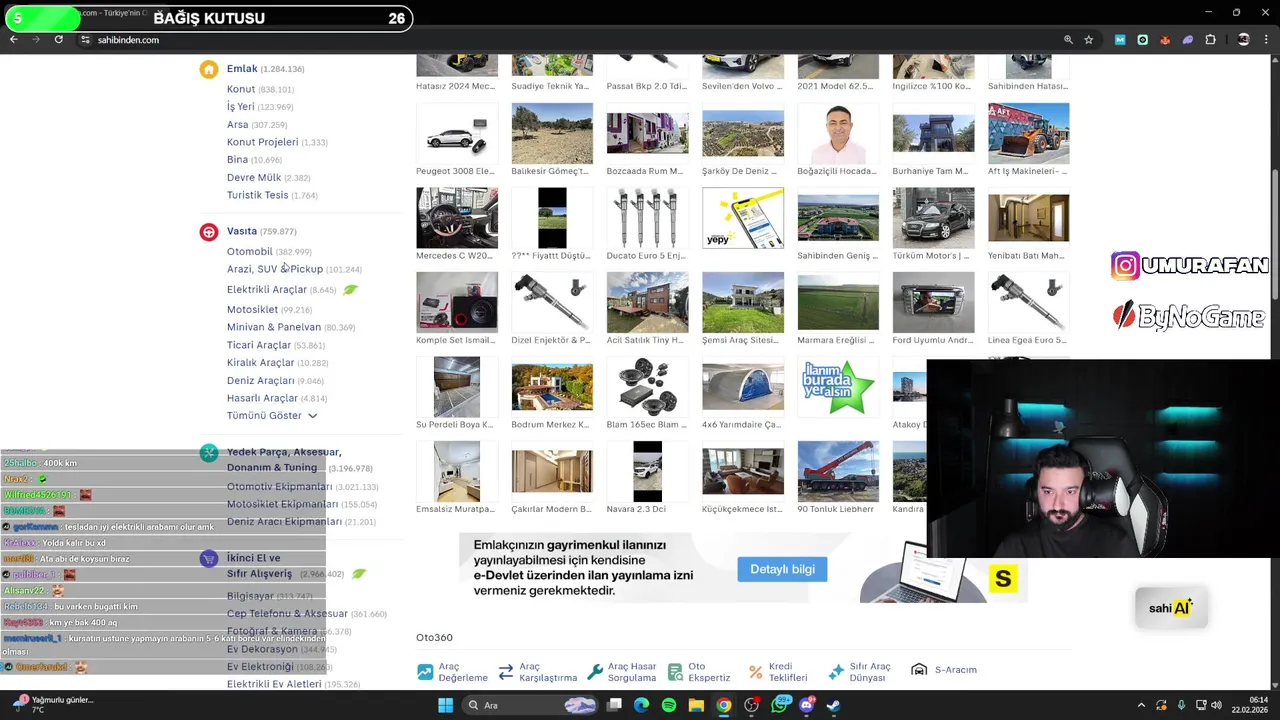Open Navara 2.3 Dci listing thumbnail

[x=647, y=471]
